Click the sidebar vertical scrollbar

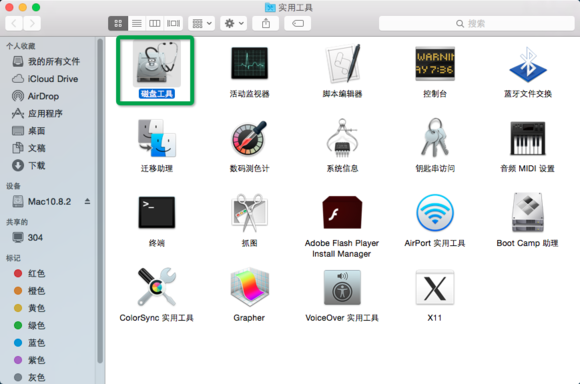click(x=100, y=201)
